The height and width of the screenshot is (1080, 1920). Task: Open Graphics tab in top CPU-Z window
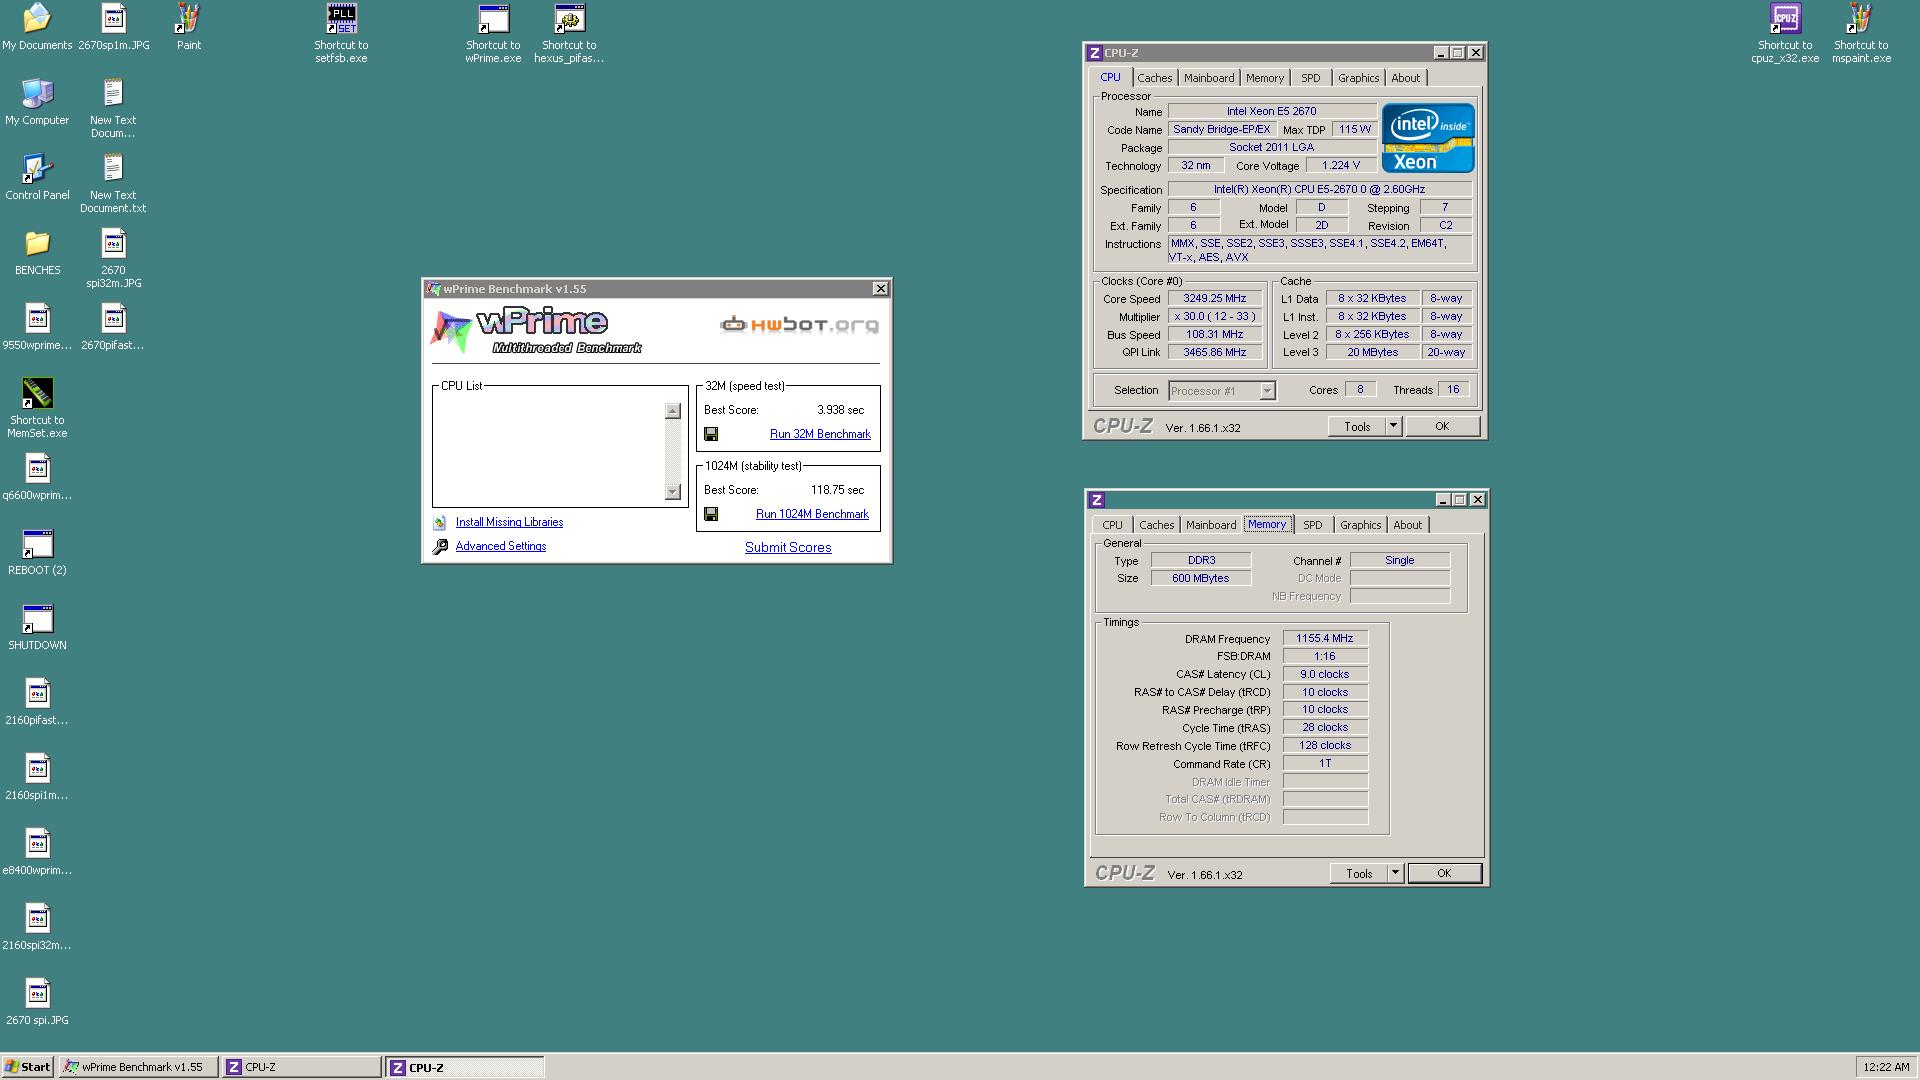coord(1358,78)
